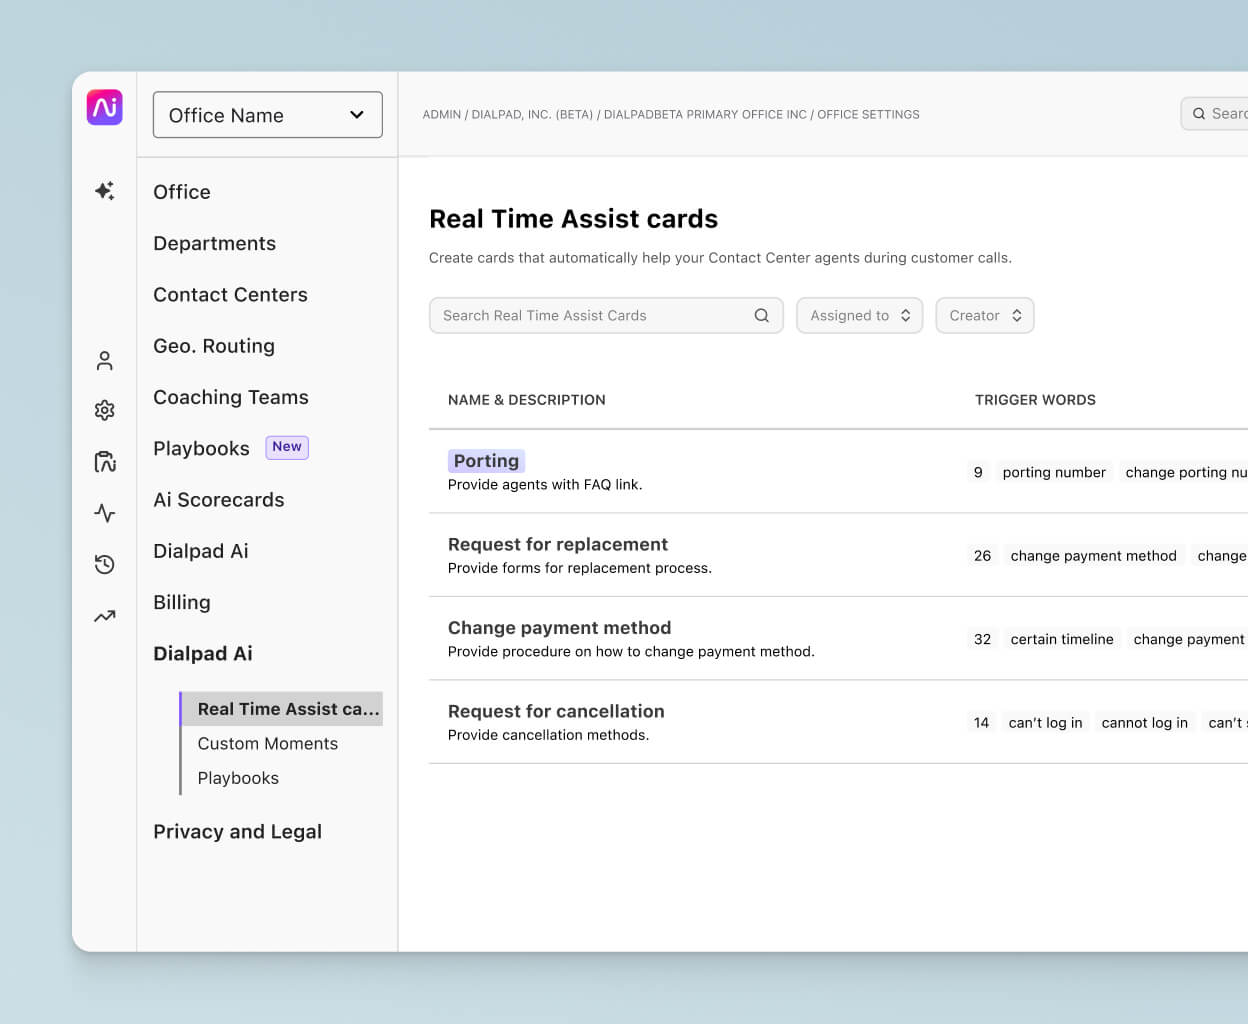Click the New badge next to Playbooks
The height and width of the screenshot is (1024, 1248).
[x=287, y=447]
